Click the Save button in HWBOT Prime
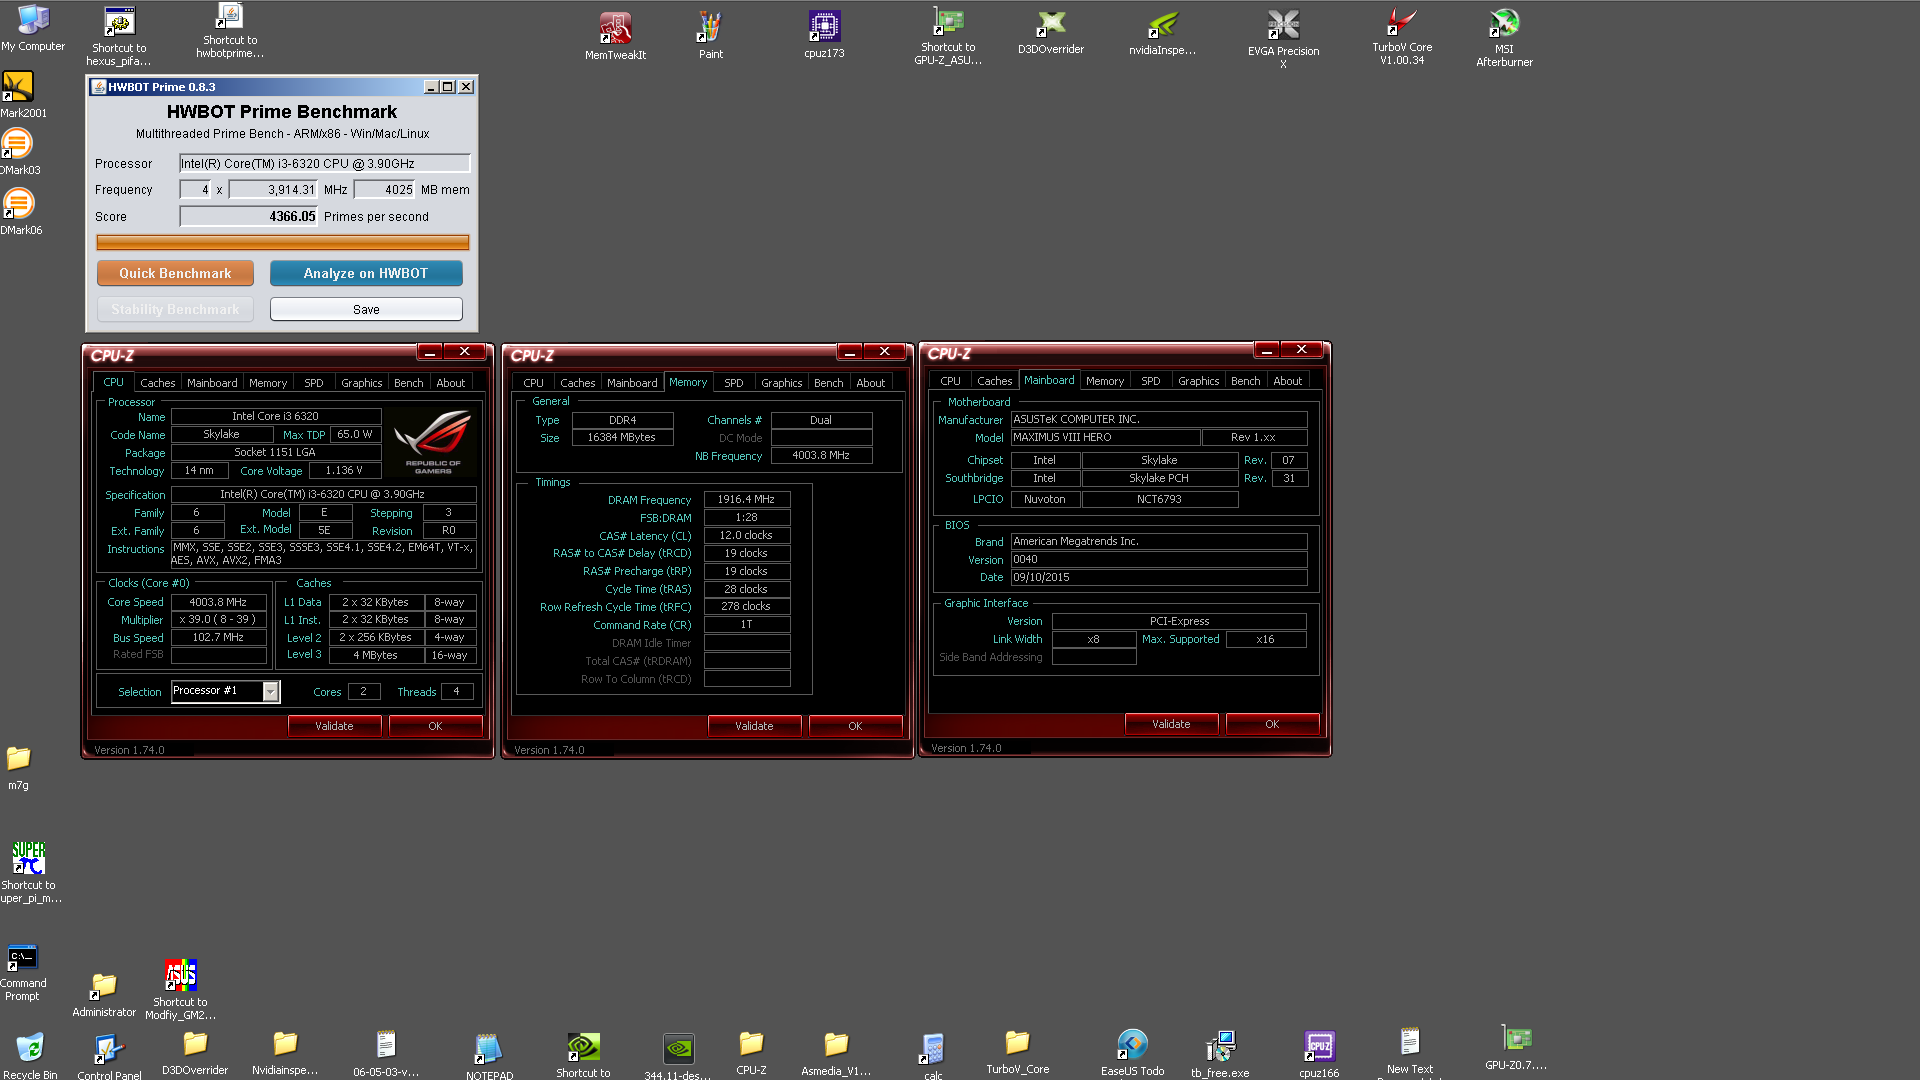Viewport: 1920px width, 1080px height. click(366, 309)
